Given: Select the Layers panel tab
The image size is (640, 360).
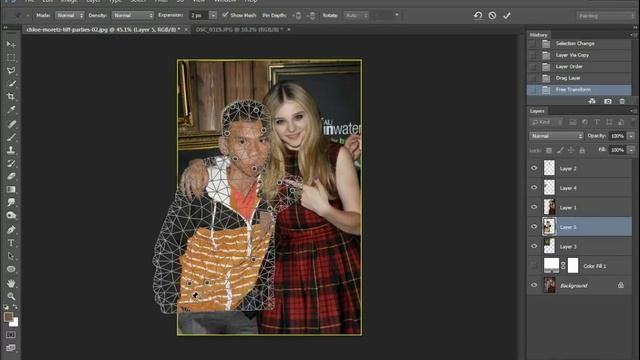Looking at the screenshot, I should coord(537,111).
